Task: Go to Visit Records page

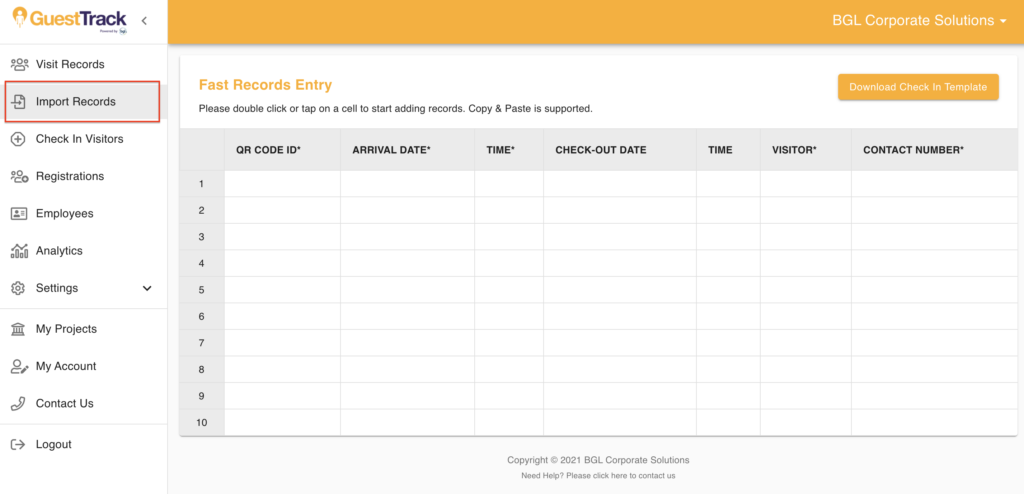Action: [70, 65]
